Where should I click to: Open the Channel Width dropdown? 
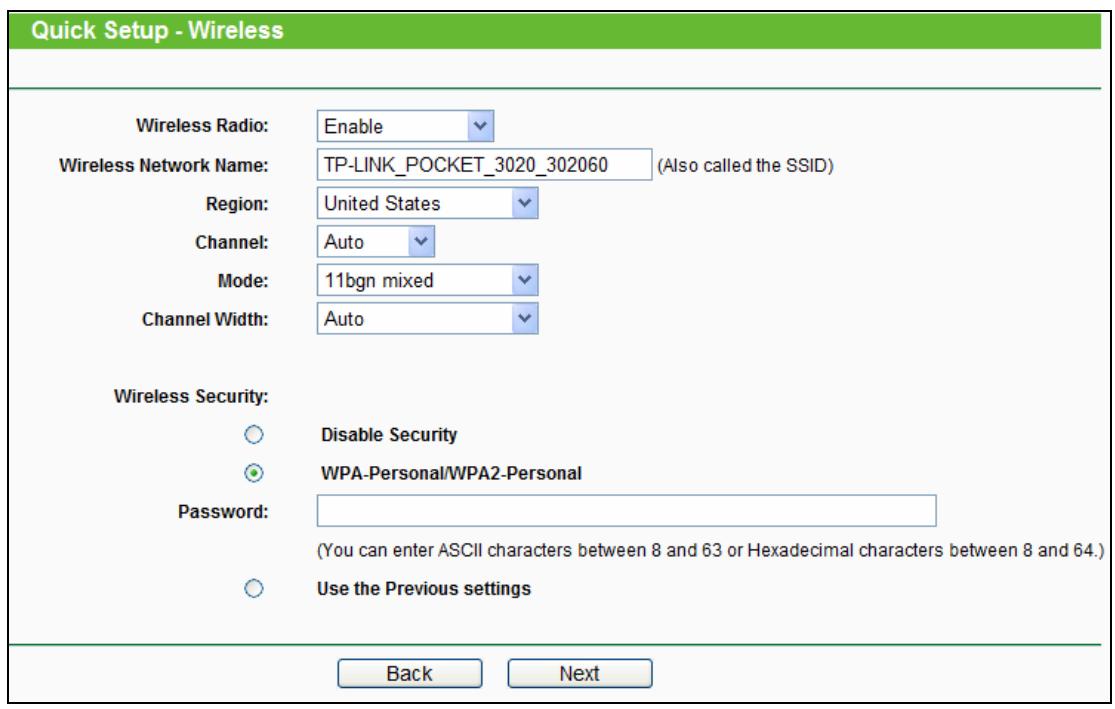coord(426,319)
